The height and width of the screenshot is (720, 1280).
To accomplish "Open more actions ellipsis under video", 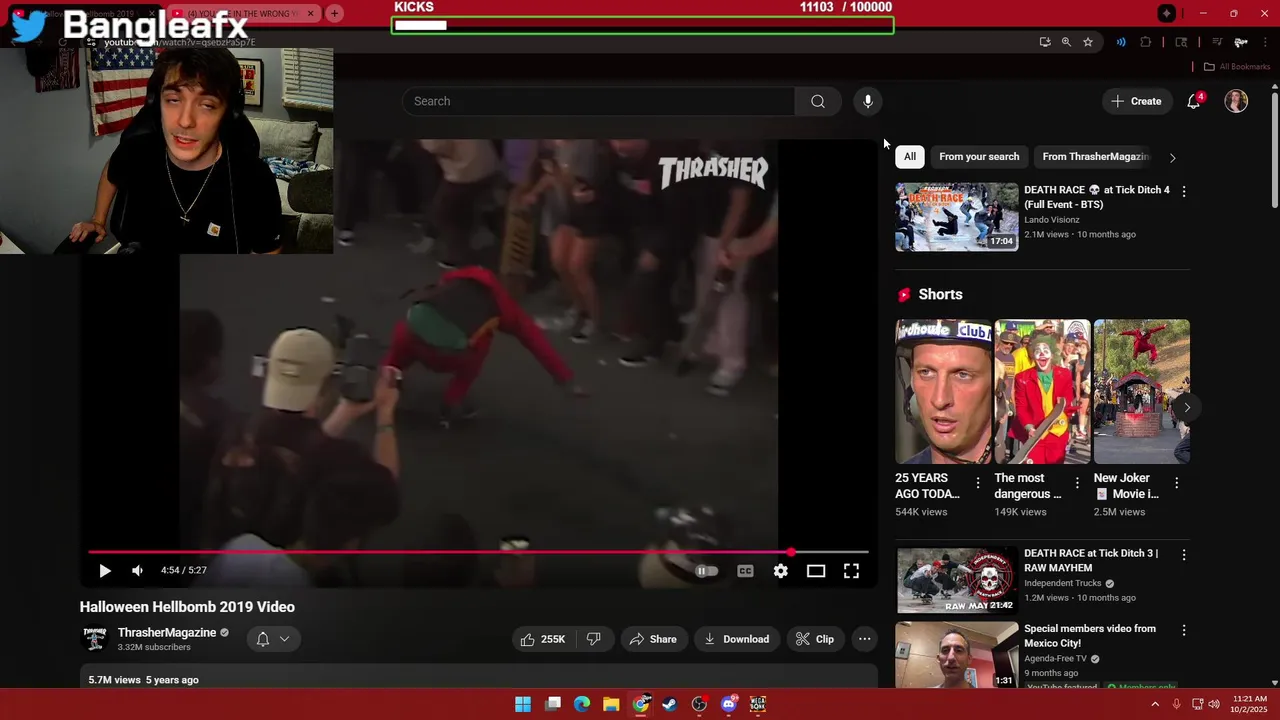I will [x=865, y=639].
